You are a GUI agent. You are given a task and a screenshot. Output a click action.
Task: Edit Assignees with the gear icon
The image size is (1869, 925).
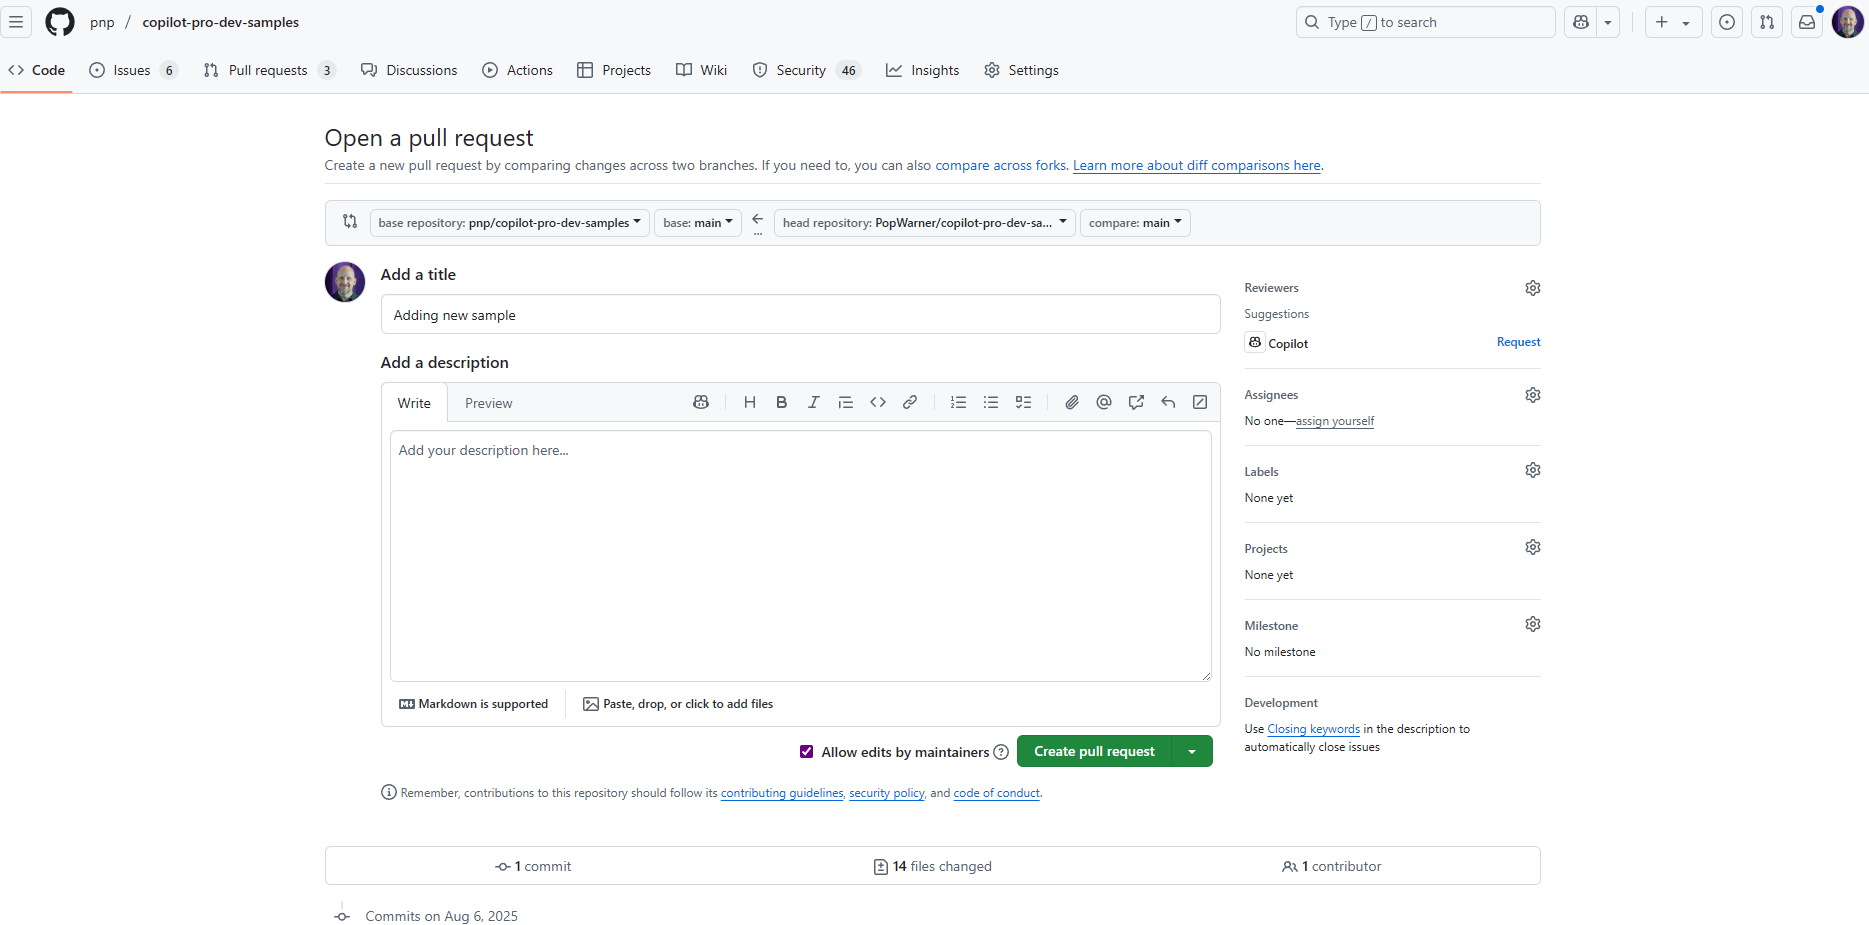[x=1533, y=395]
